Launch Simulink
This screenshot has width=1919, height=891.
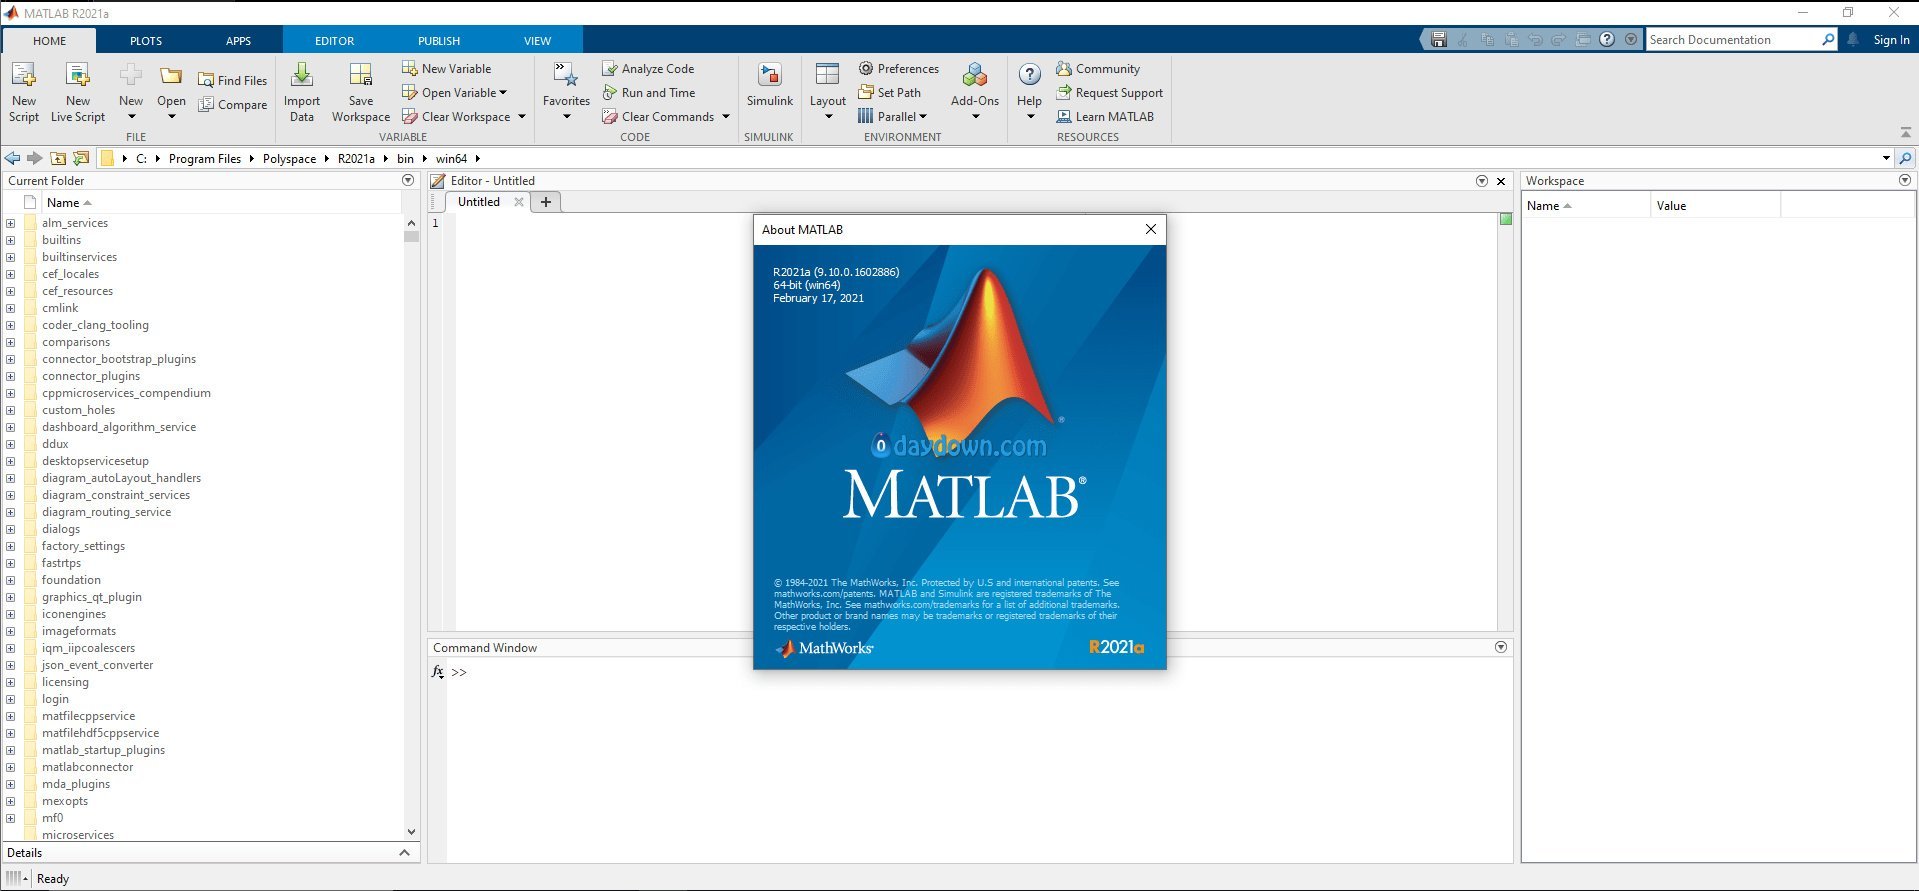[769, 84]
